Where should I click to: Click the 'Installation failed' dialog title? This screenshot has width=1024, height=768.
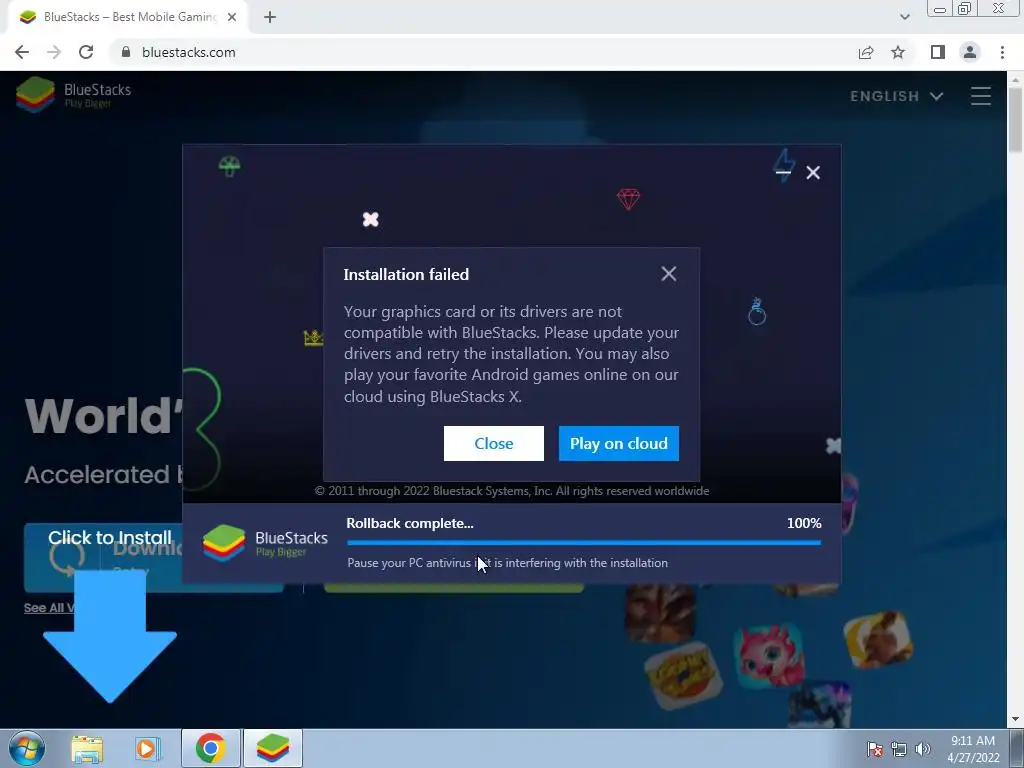(406, 274)
